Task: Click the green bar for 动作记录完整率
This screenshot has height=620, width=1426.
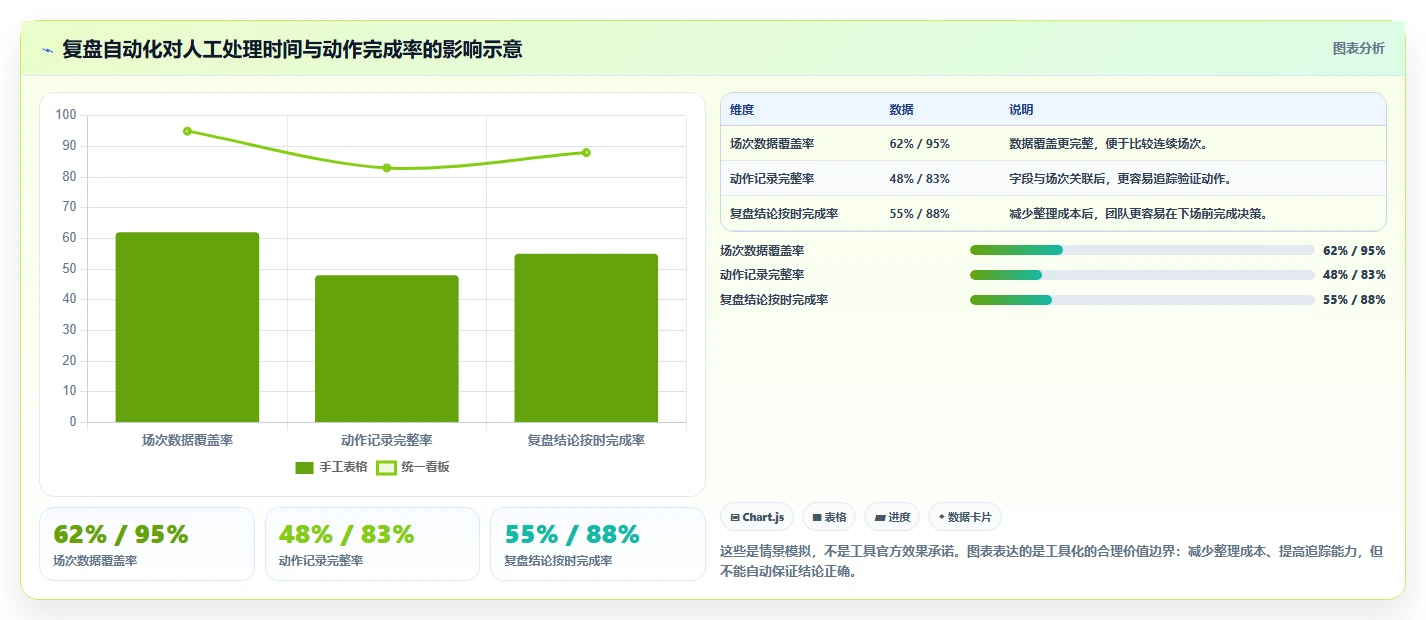Action: (x=387, y=348)
